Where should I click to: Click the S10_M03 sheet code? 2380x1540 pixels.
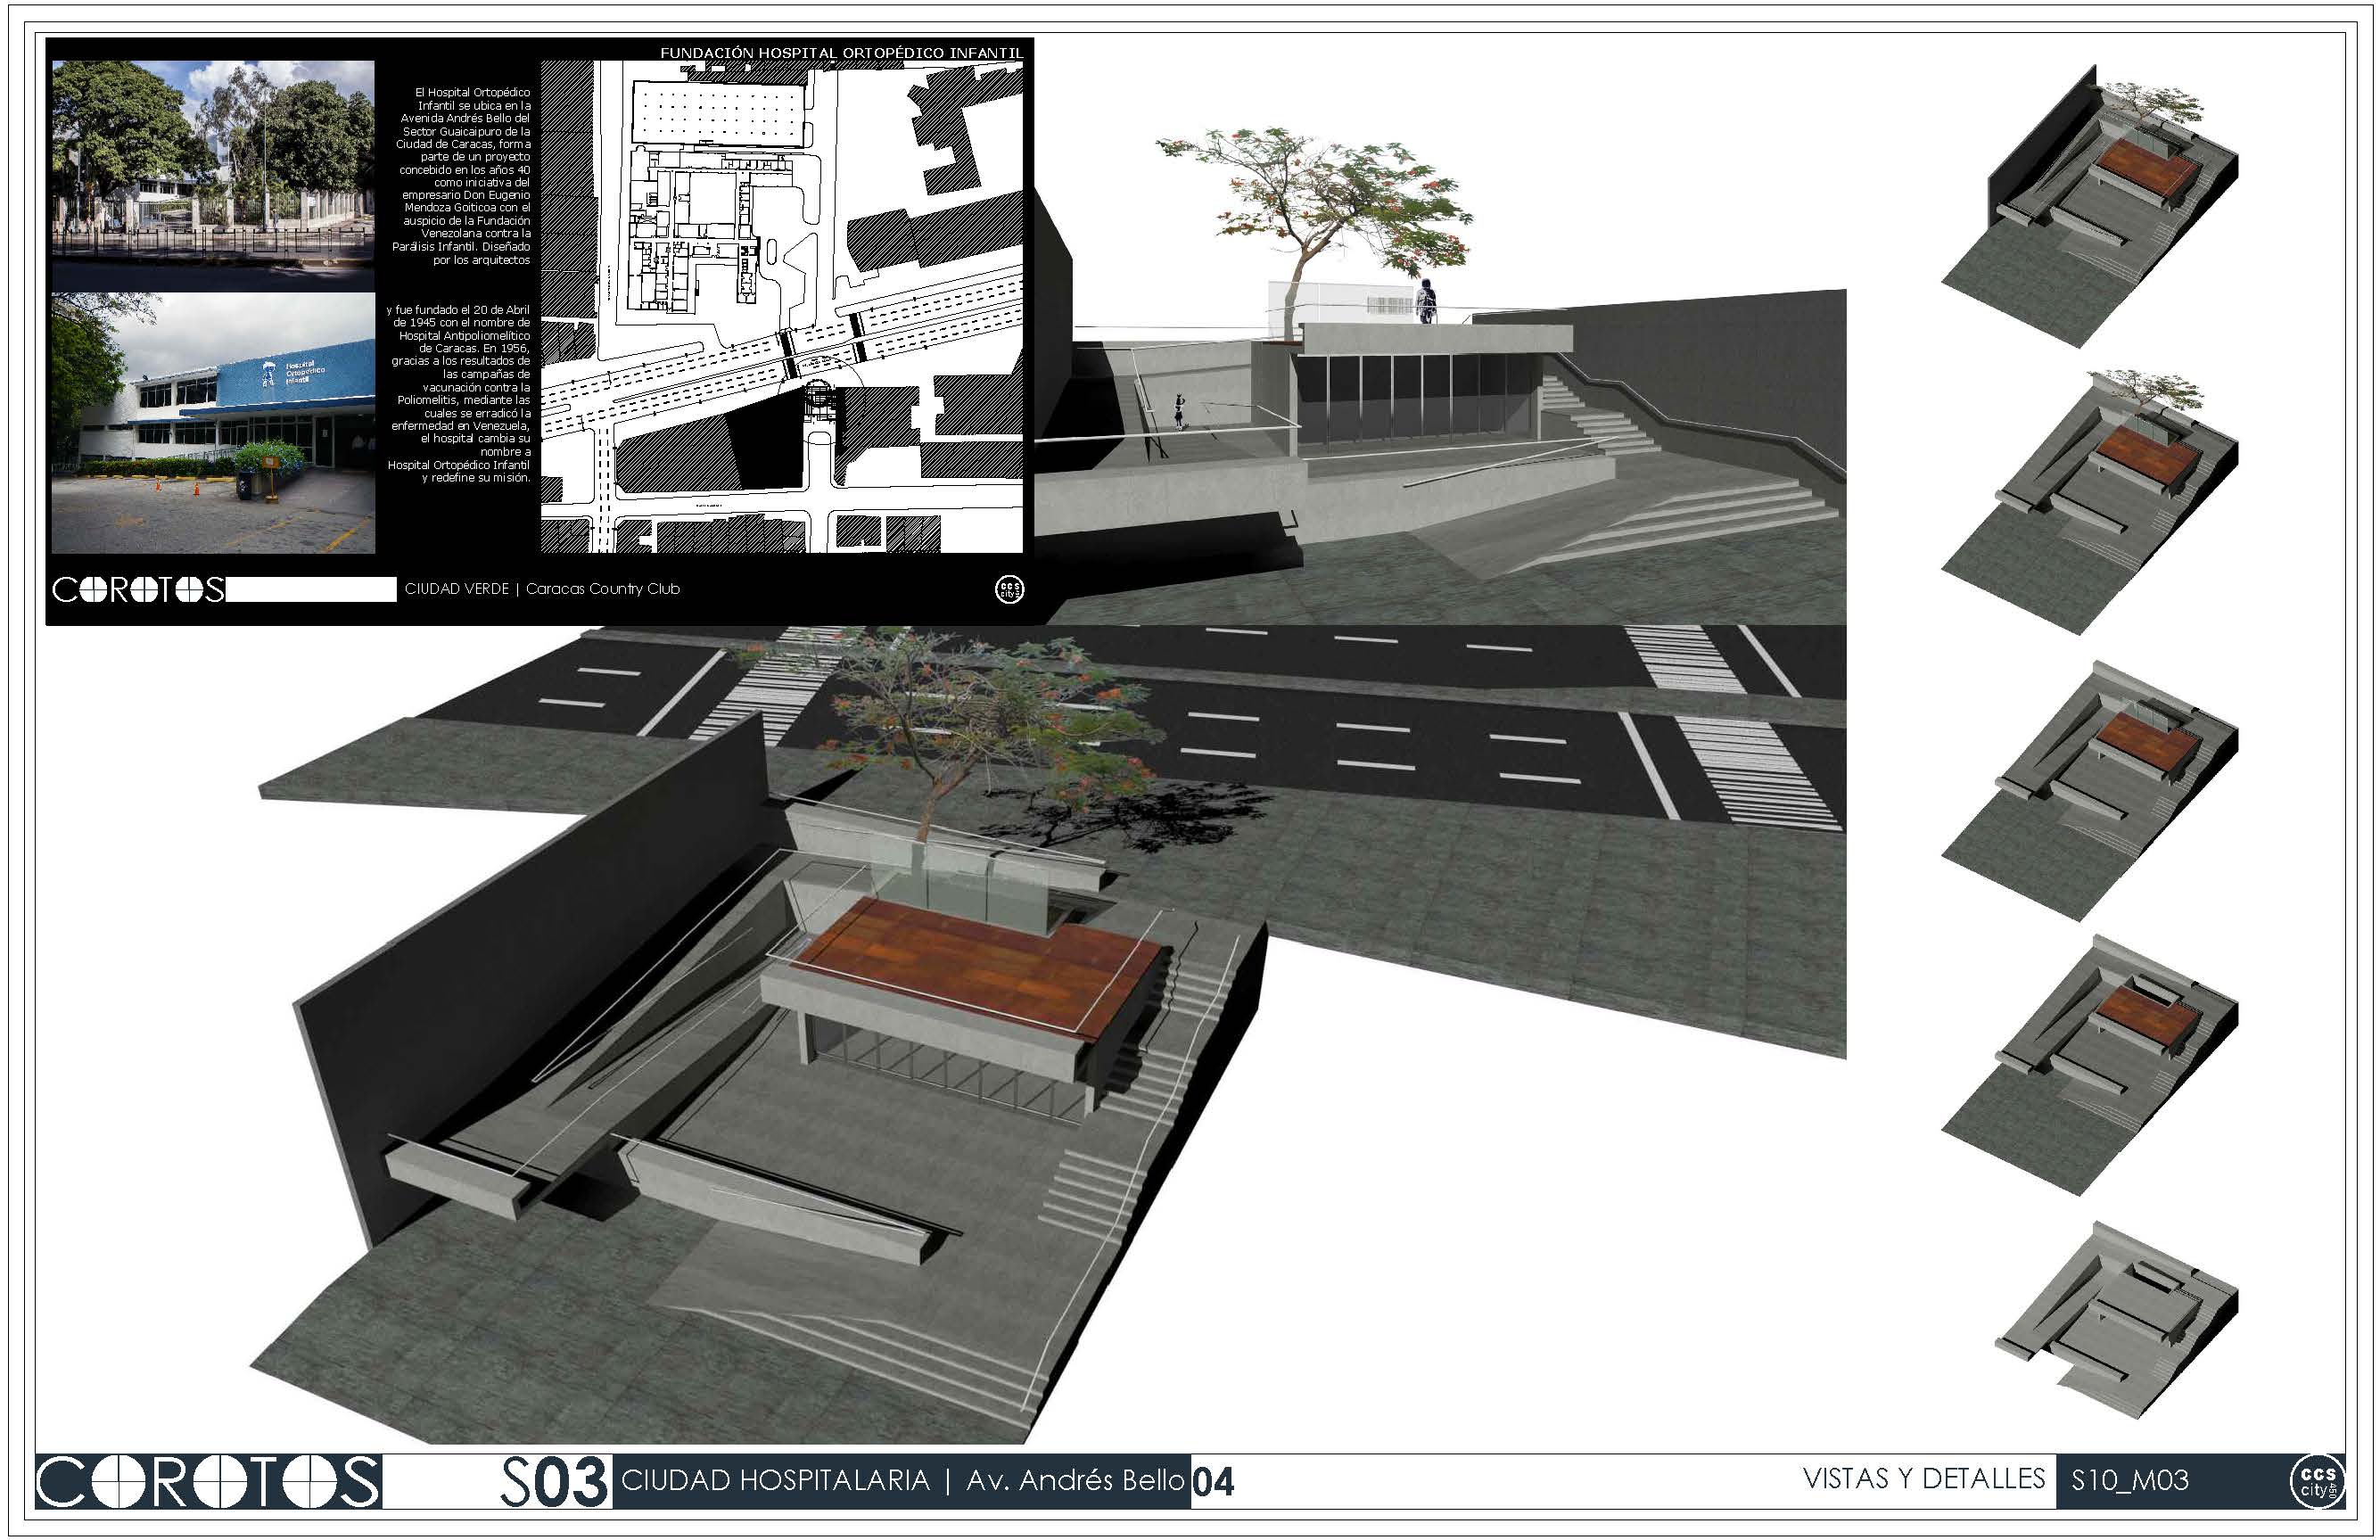tap(2129, 1481)
